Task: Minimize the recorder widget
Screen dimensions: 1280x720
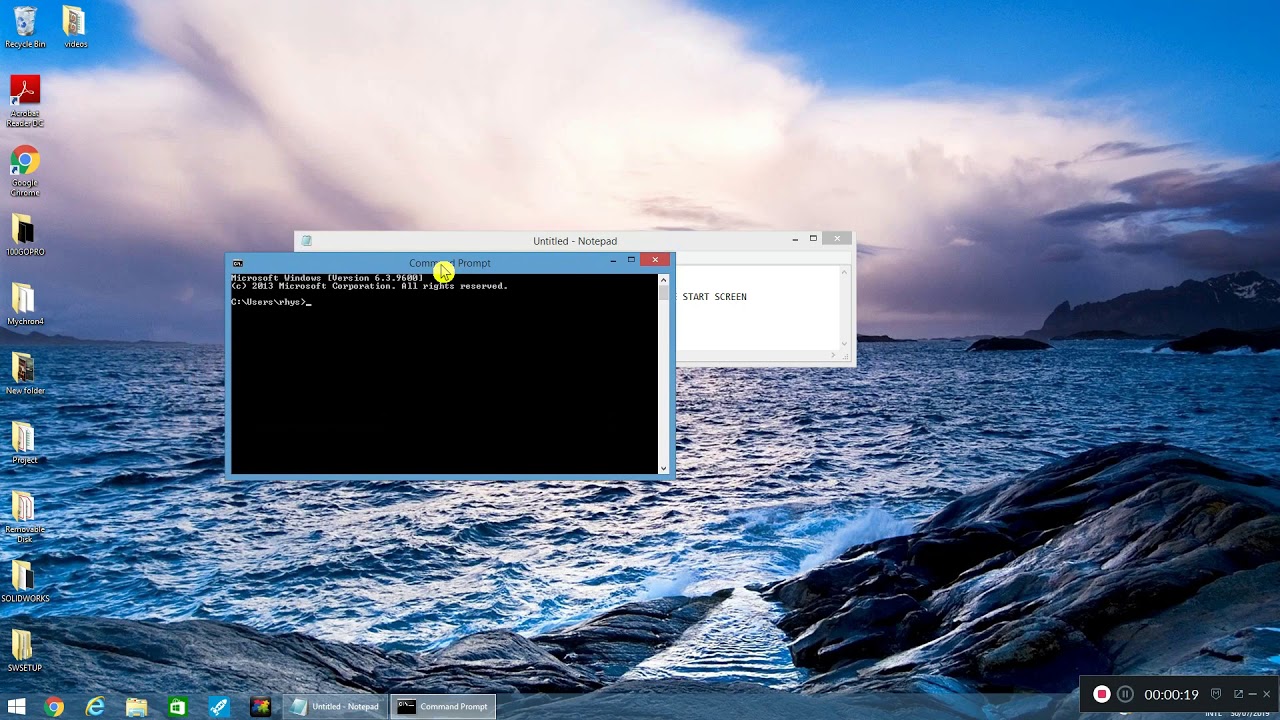Action: [1252, 694]
